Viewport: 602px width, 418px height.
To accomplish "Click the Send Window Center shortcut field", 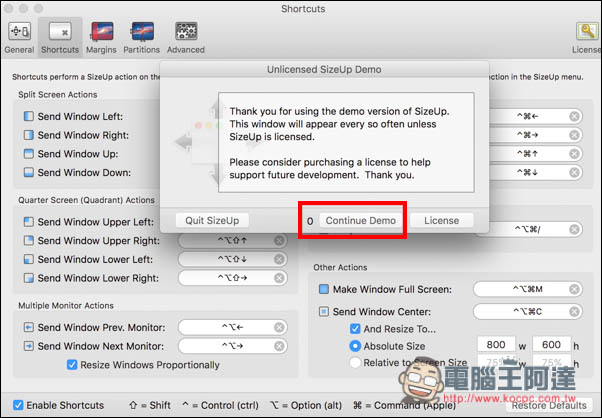I will [528, 311].
